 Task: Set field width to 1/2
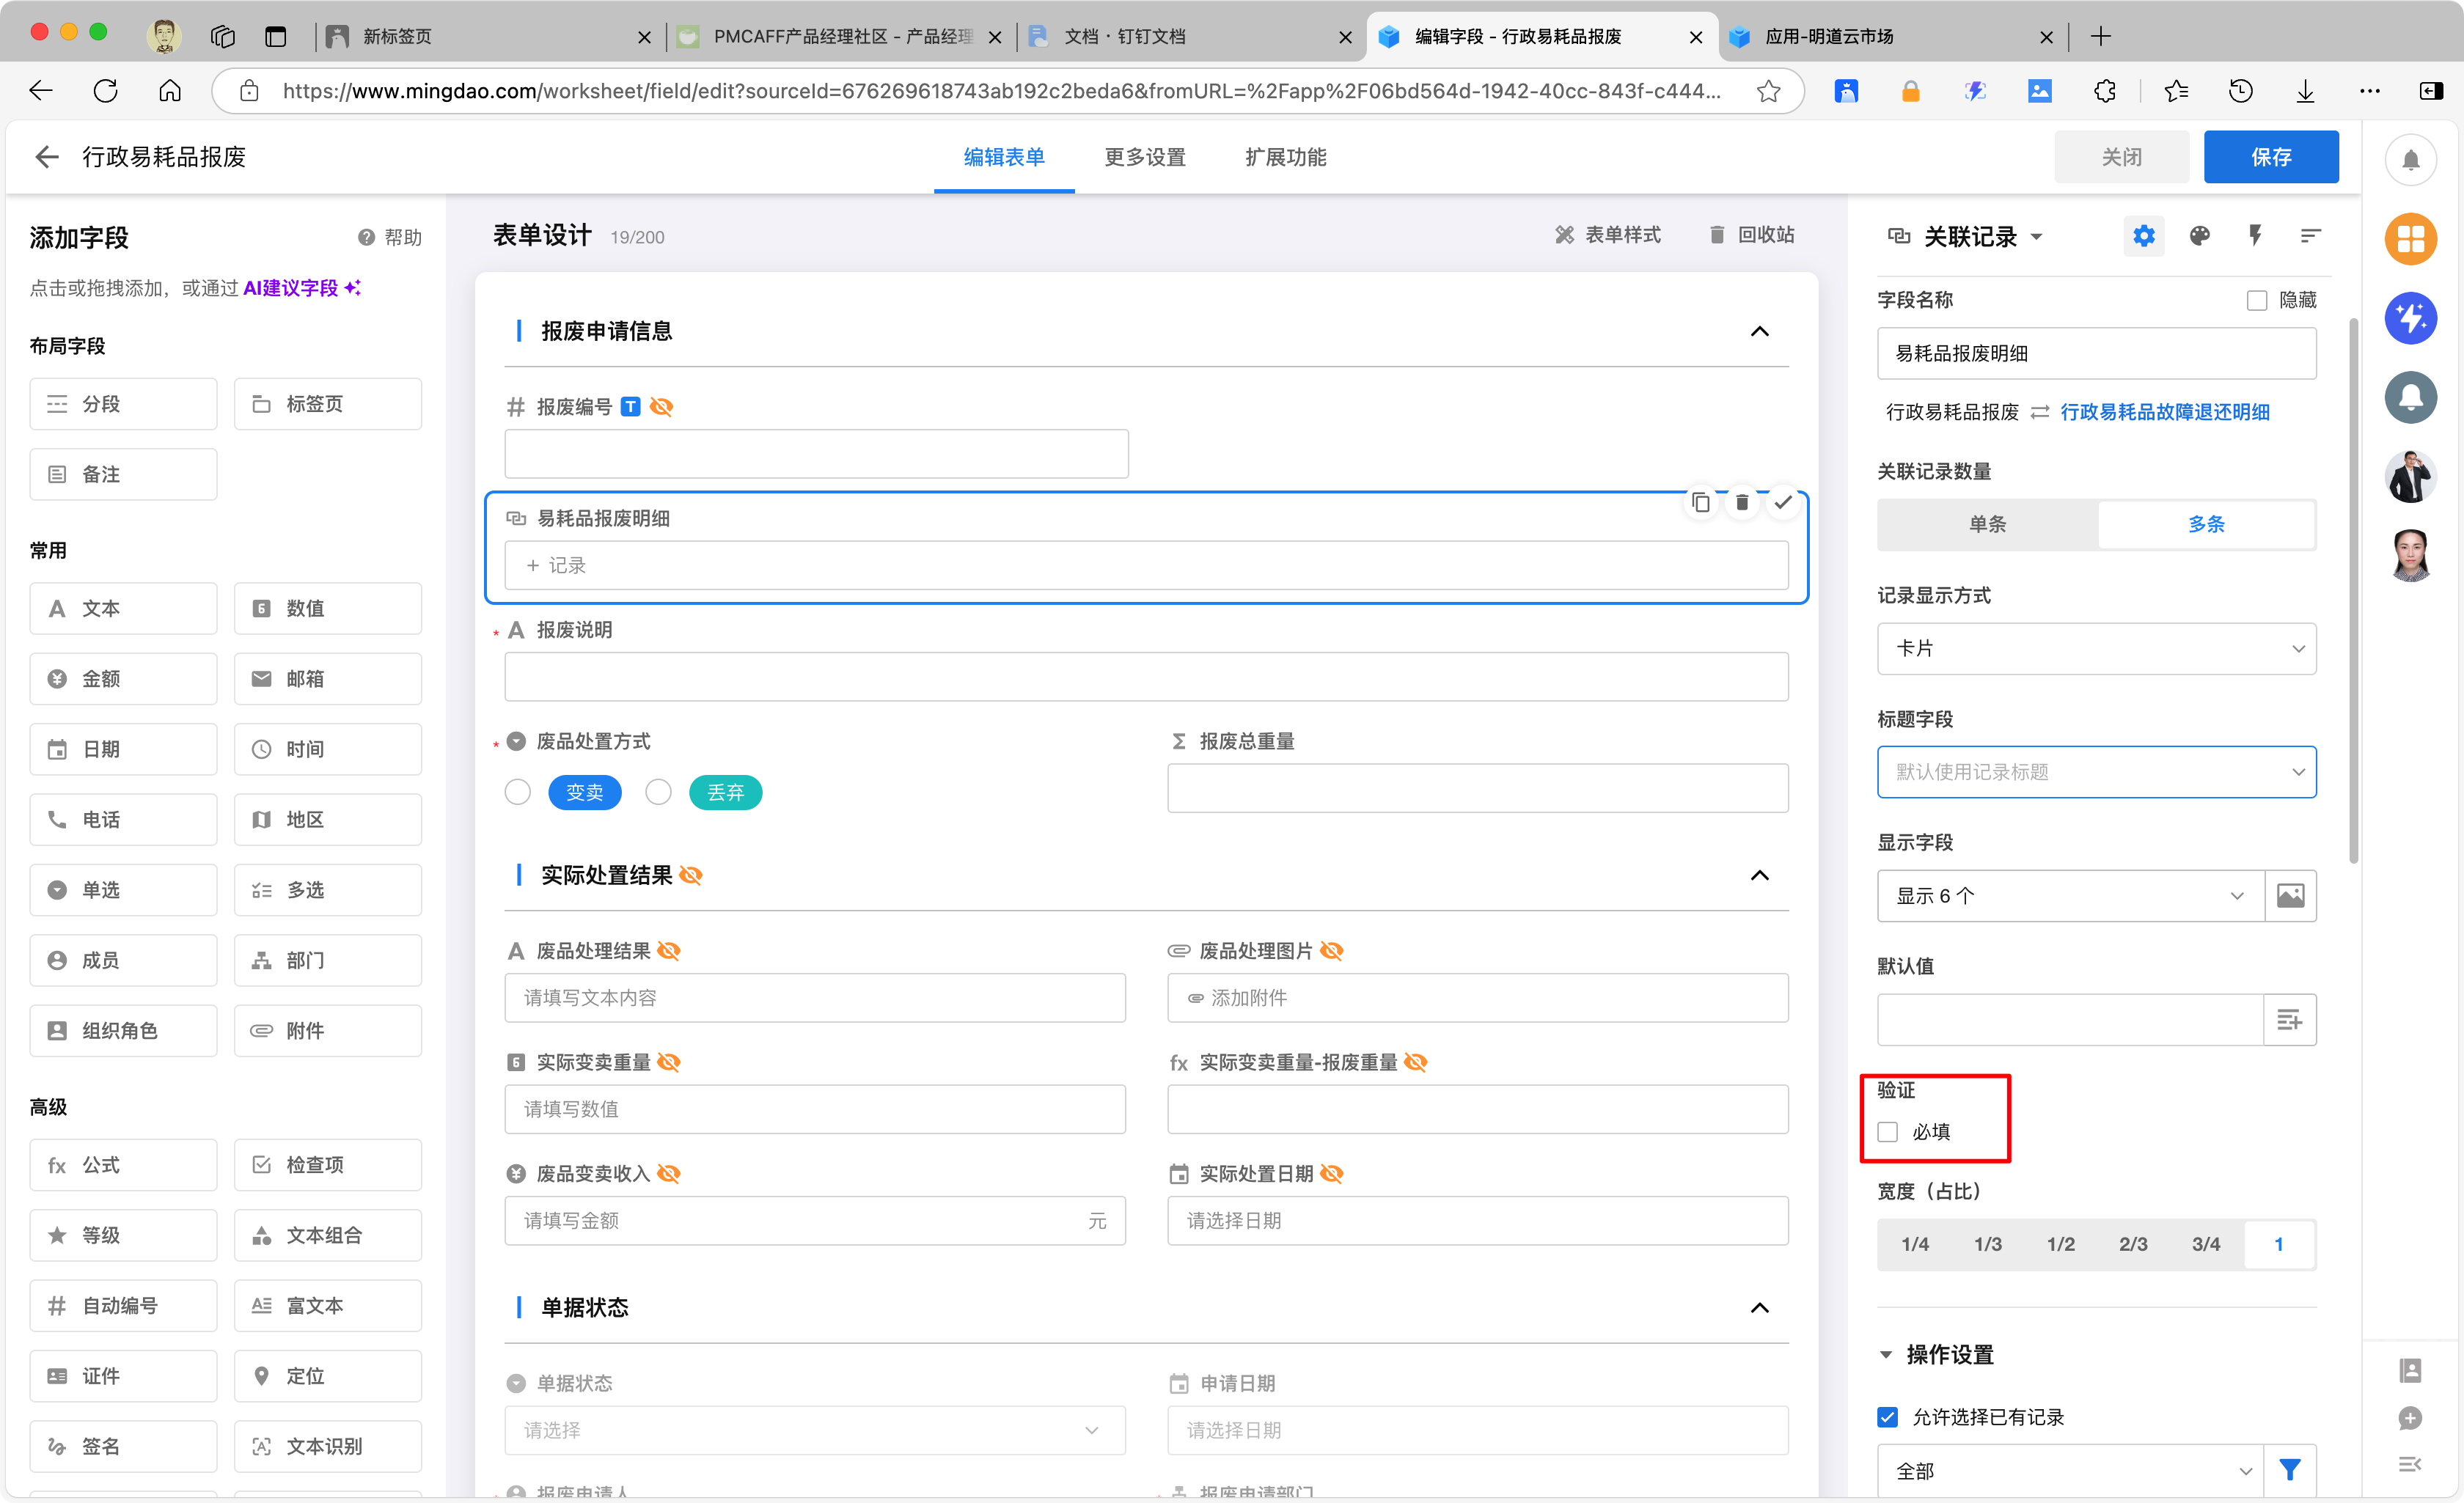pos(2060,1244)
